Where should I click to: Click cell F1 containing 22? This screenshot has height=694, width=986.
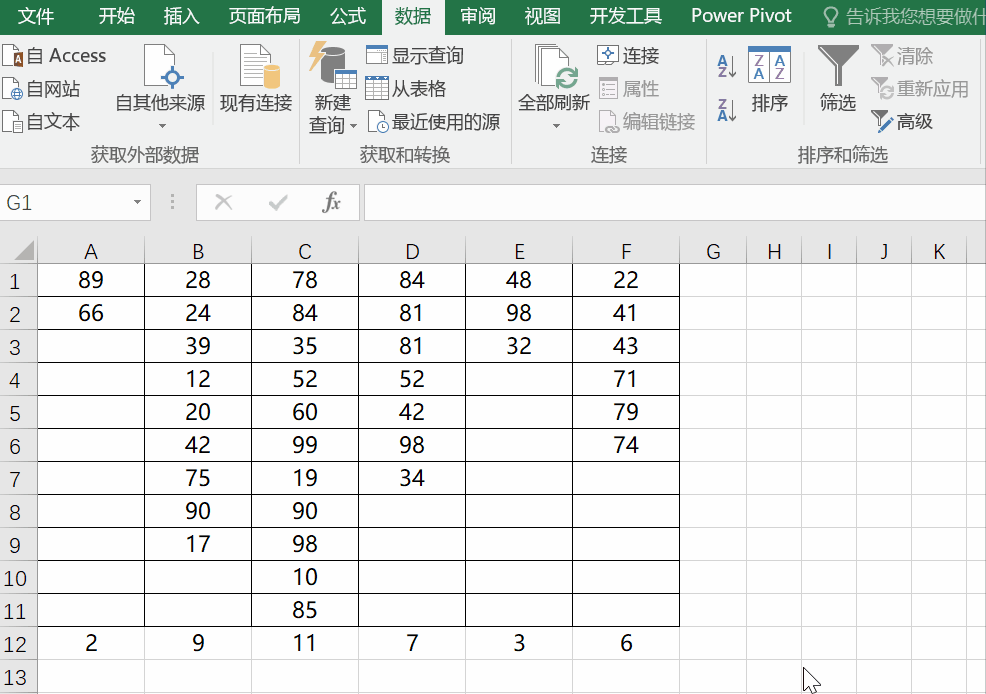[626, 280]
